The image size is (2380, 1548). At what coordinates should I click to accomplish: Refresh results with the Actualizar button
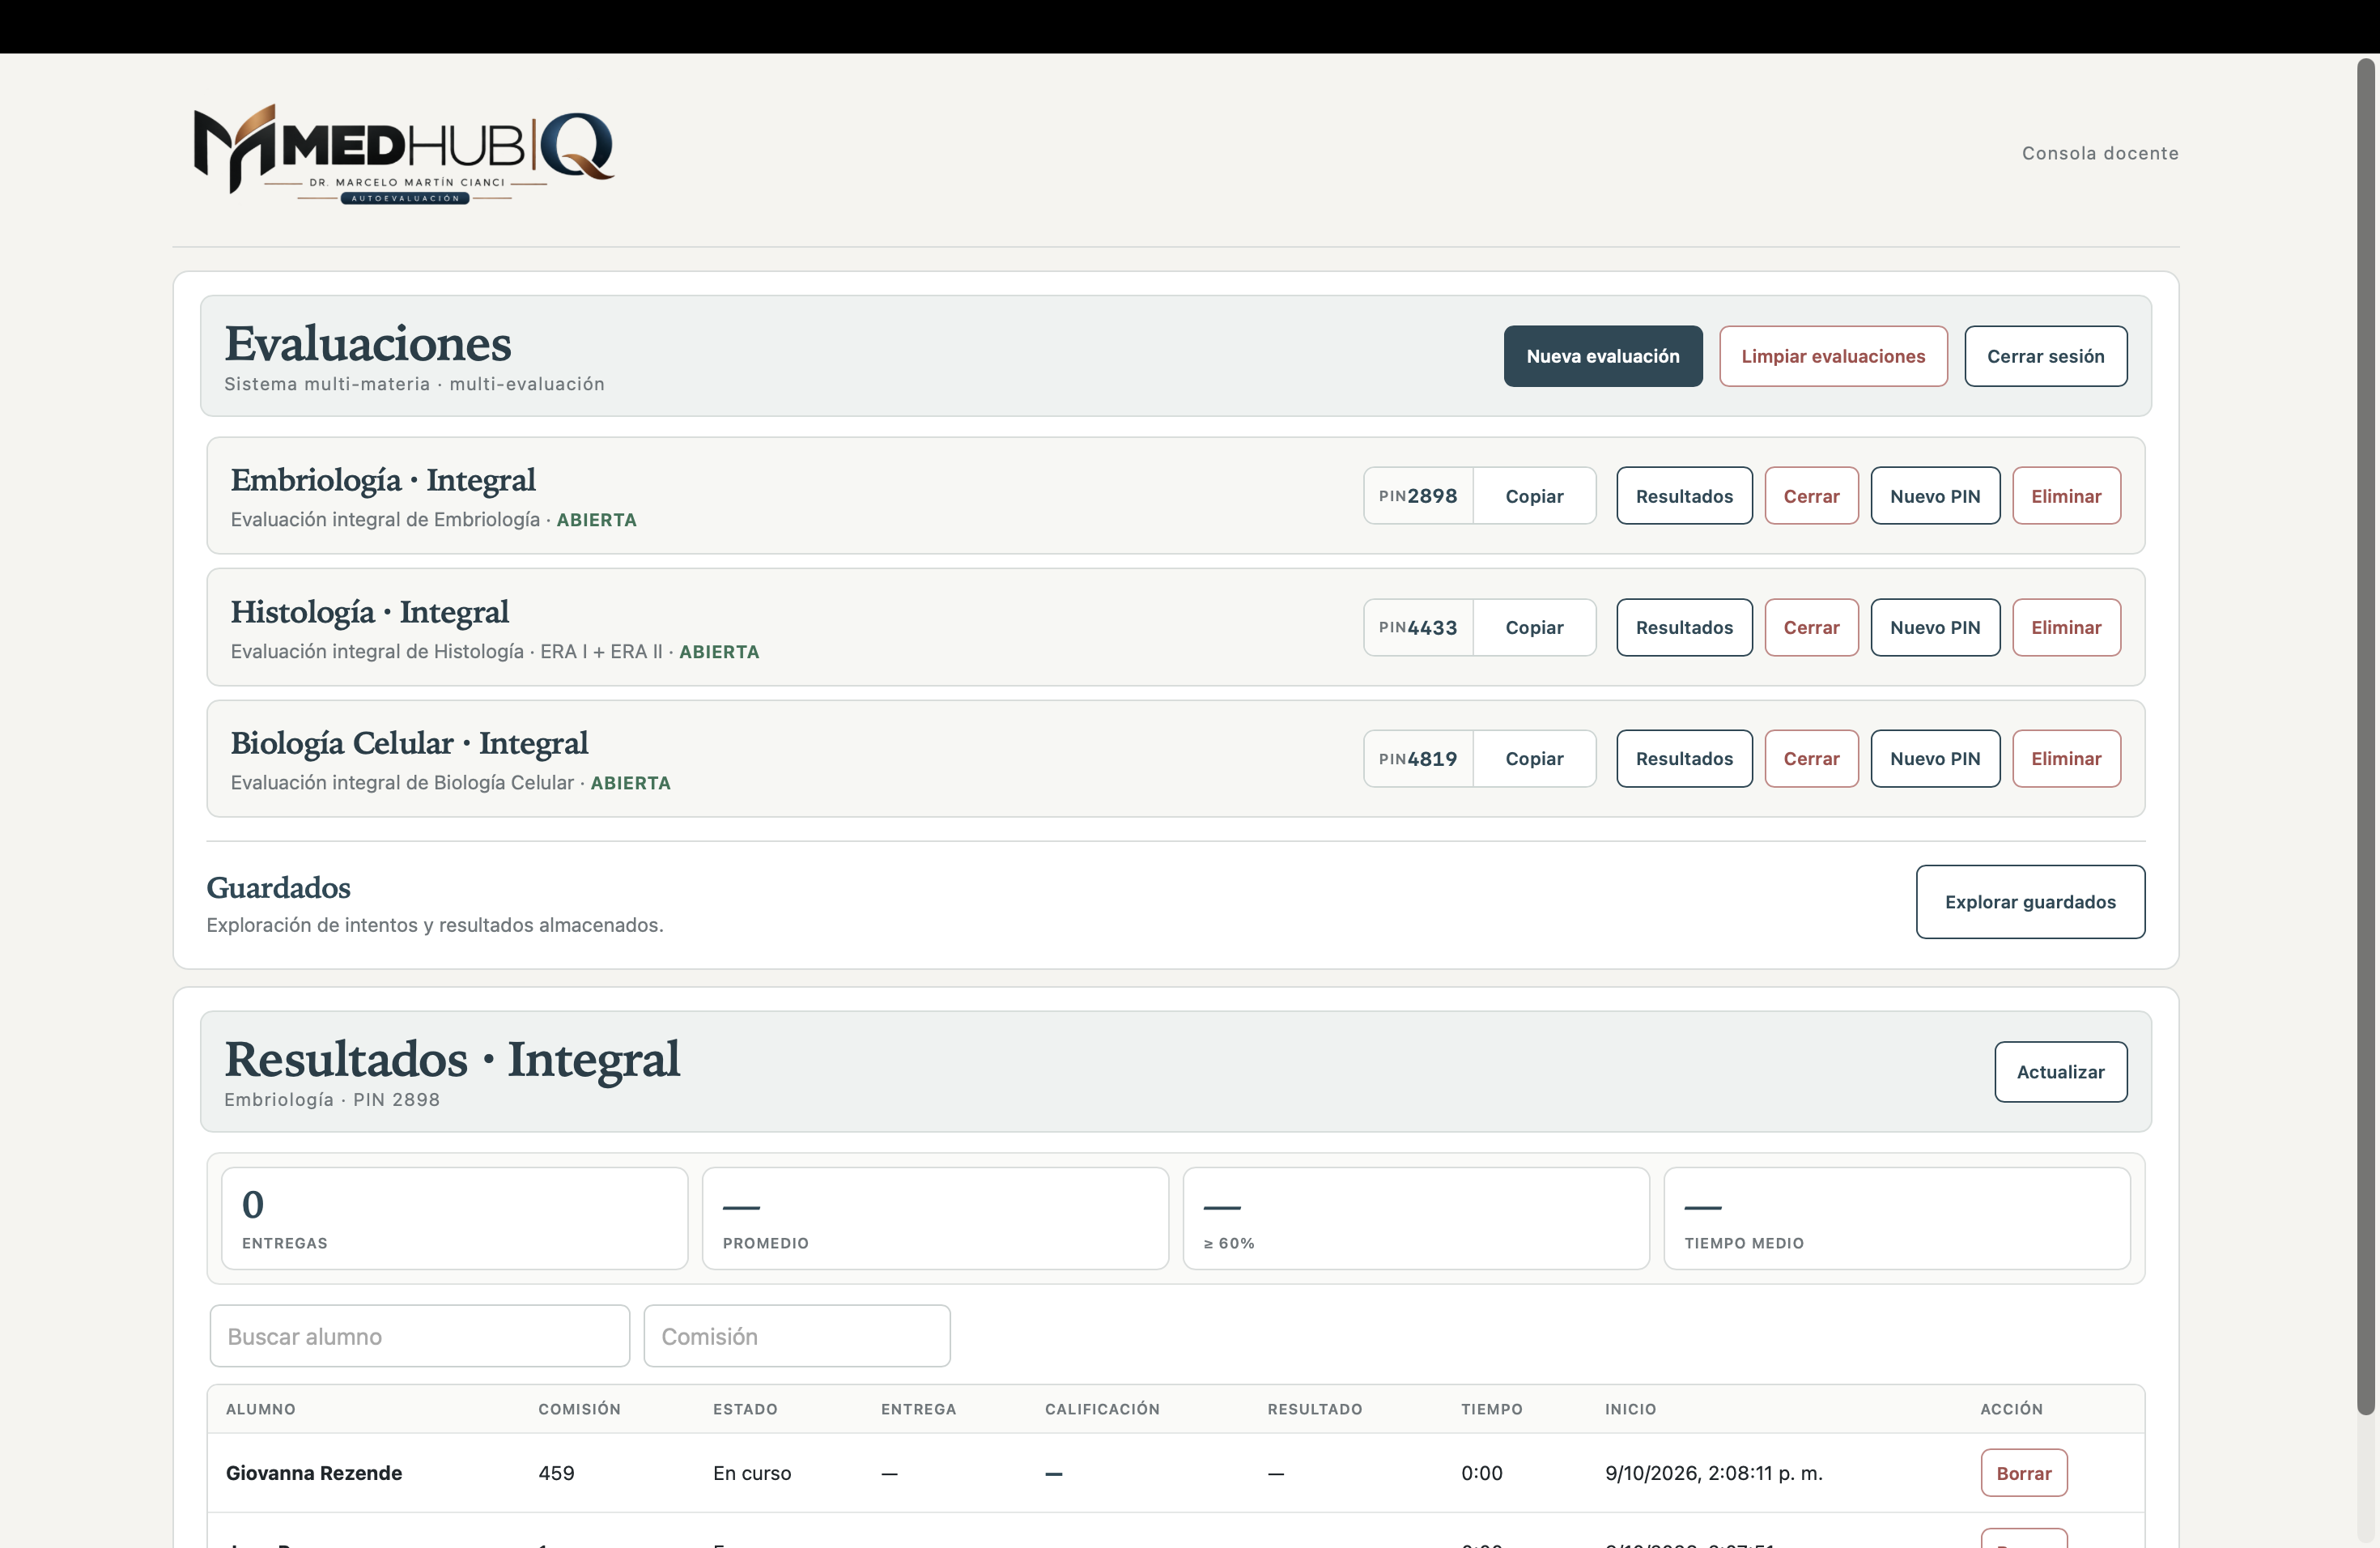[x=2060, y=1072]
